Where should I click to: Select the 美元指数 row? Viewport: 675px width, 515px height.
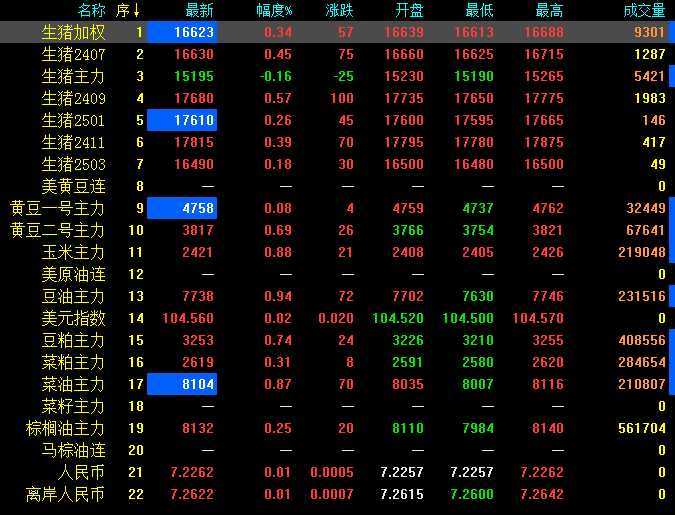[x=338, y=318]
